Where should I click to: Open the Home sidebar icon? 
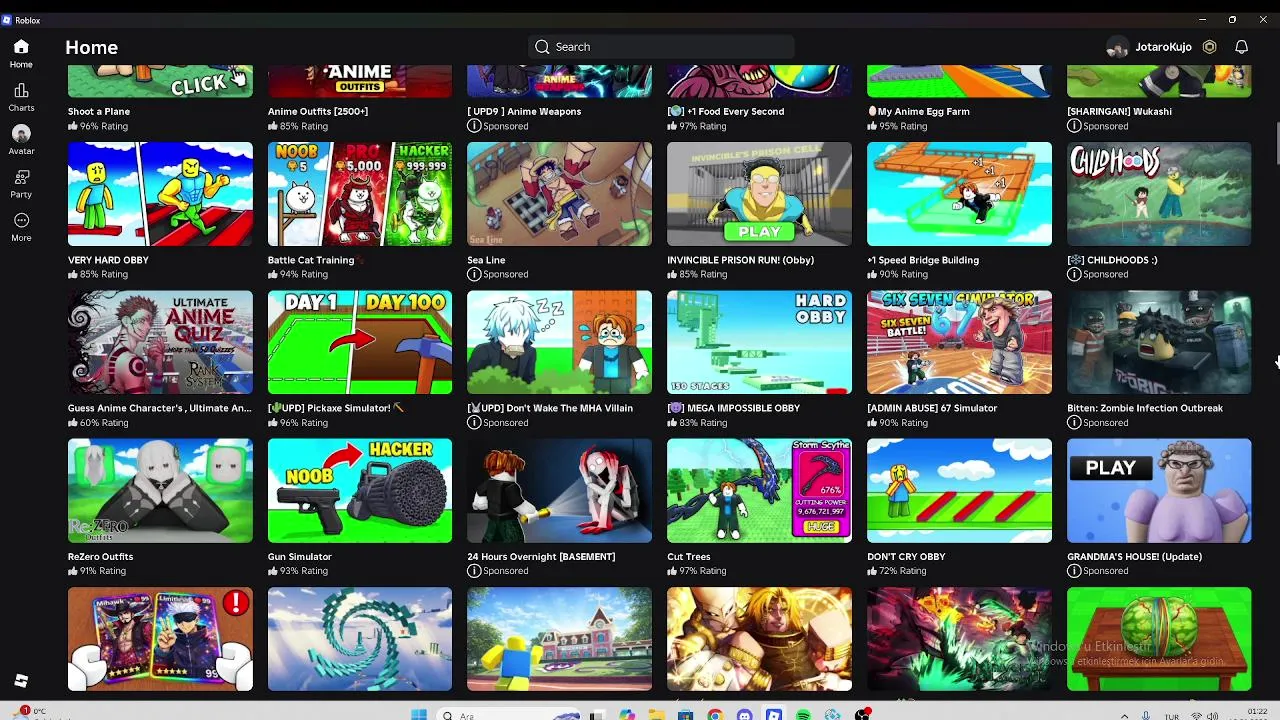point(21,47)
